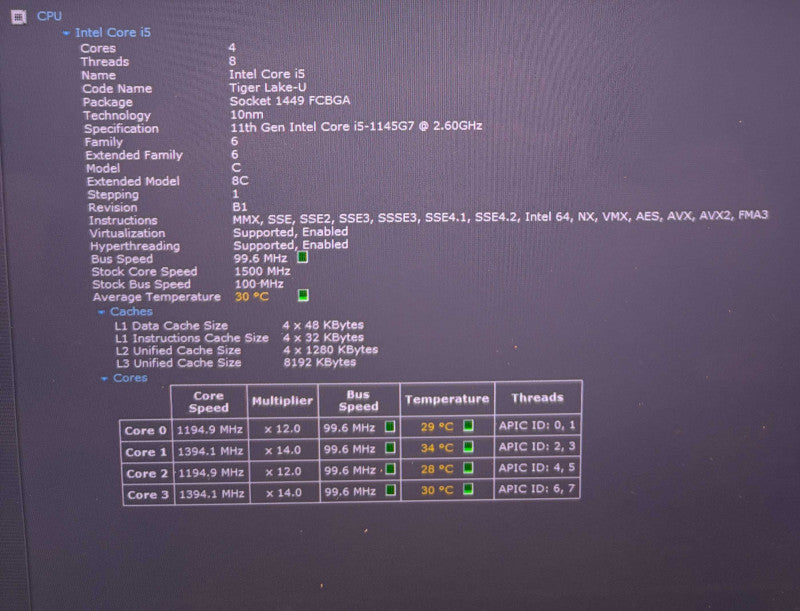This screenshot has width=800, height=611.
Task: Click the Stock Core Speed value 1500 MHz
Action: (x=262, y=271)
